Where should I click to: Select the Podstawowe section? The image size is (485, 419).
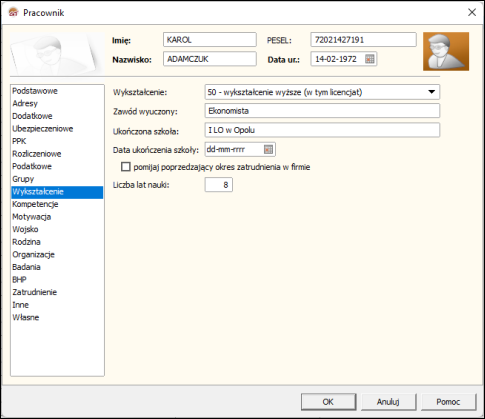tap(35, 91)
